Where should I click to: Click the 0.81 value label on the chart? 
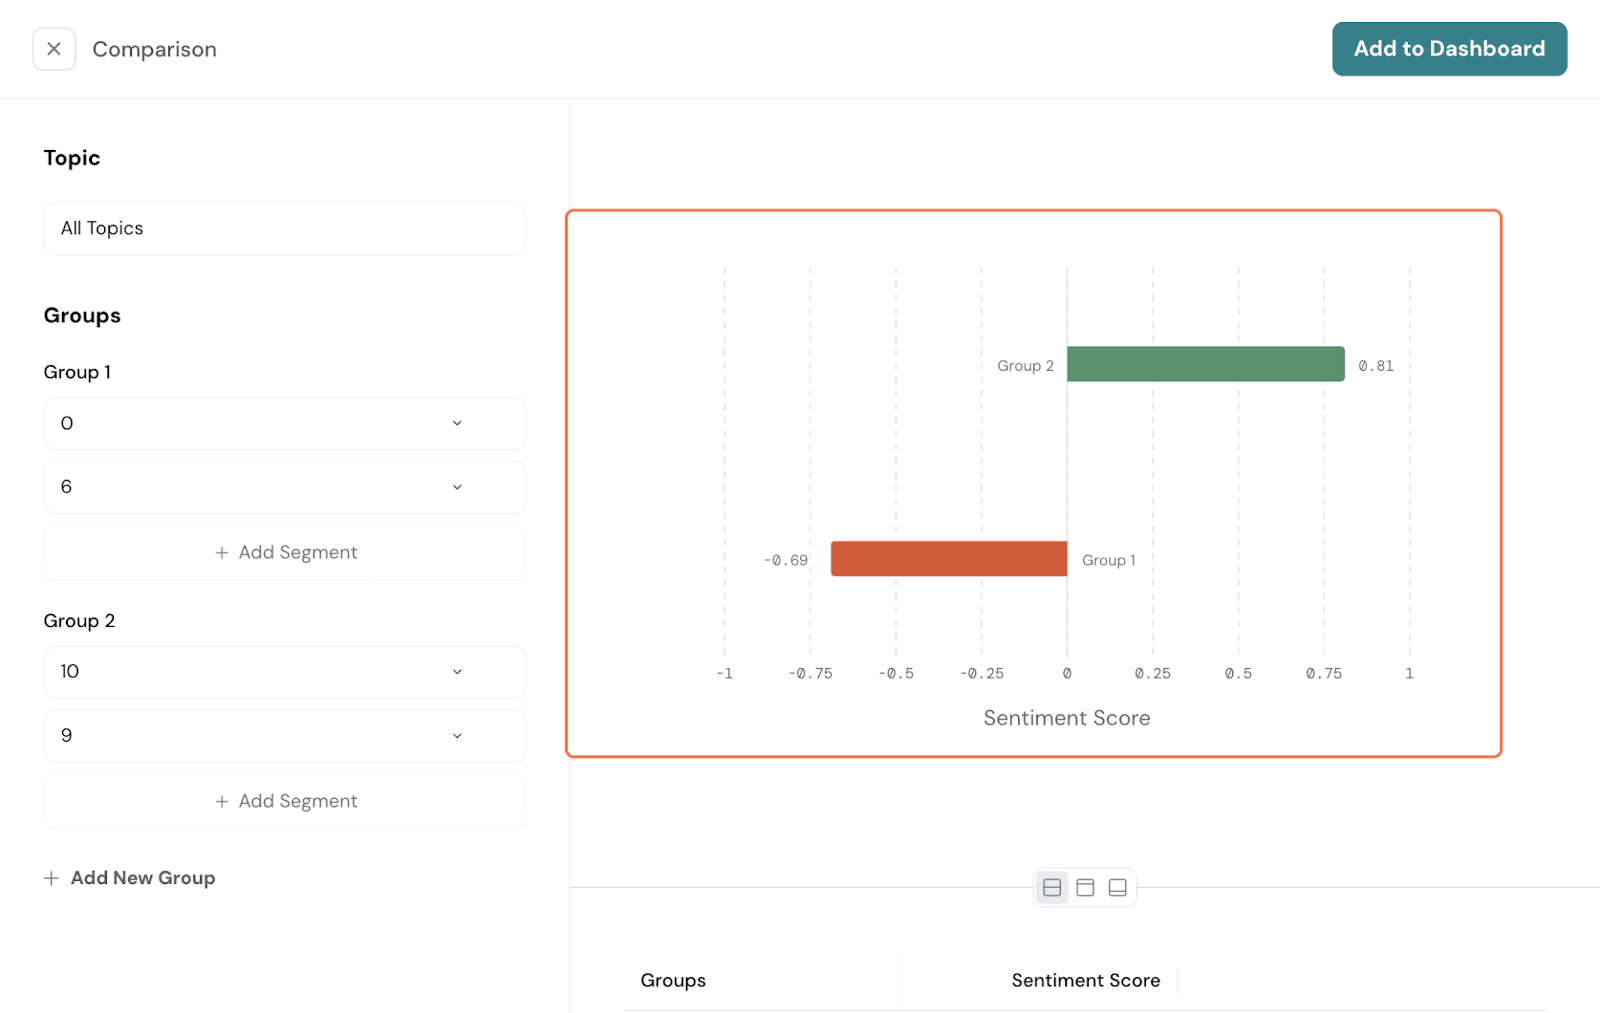[1375, 366]
